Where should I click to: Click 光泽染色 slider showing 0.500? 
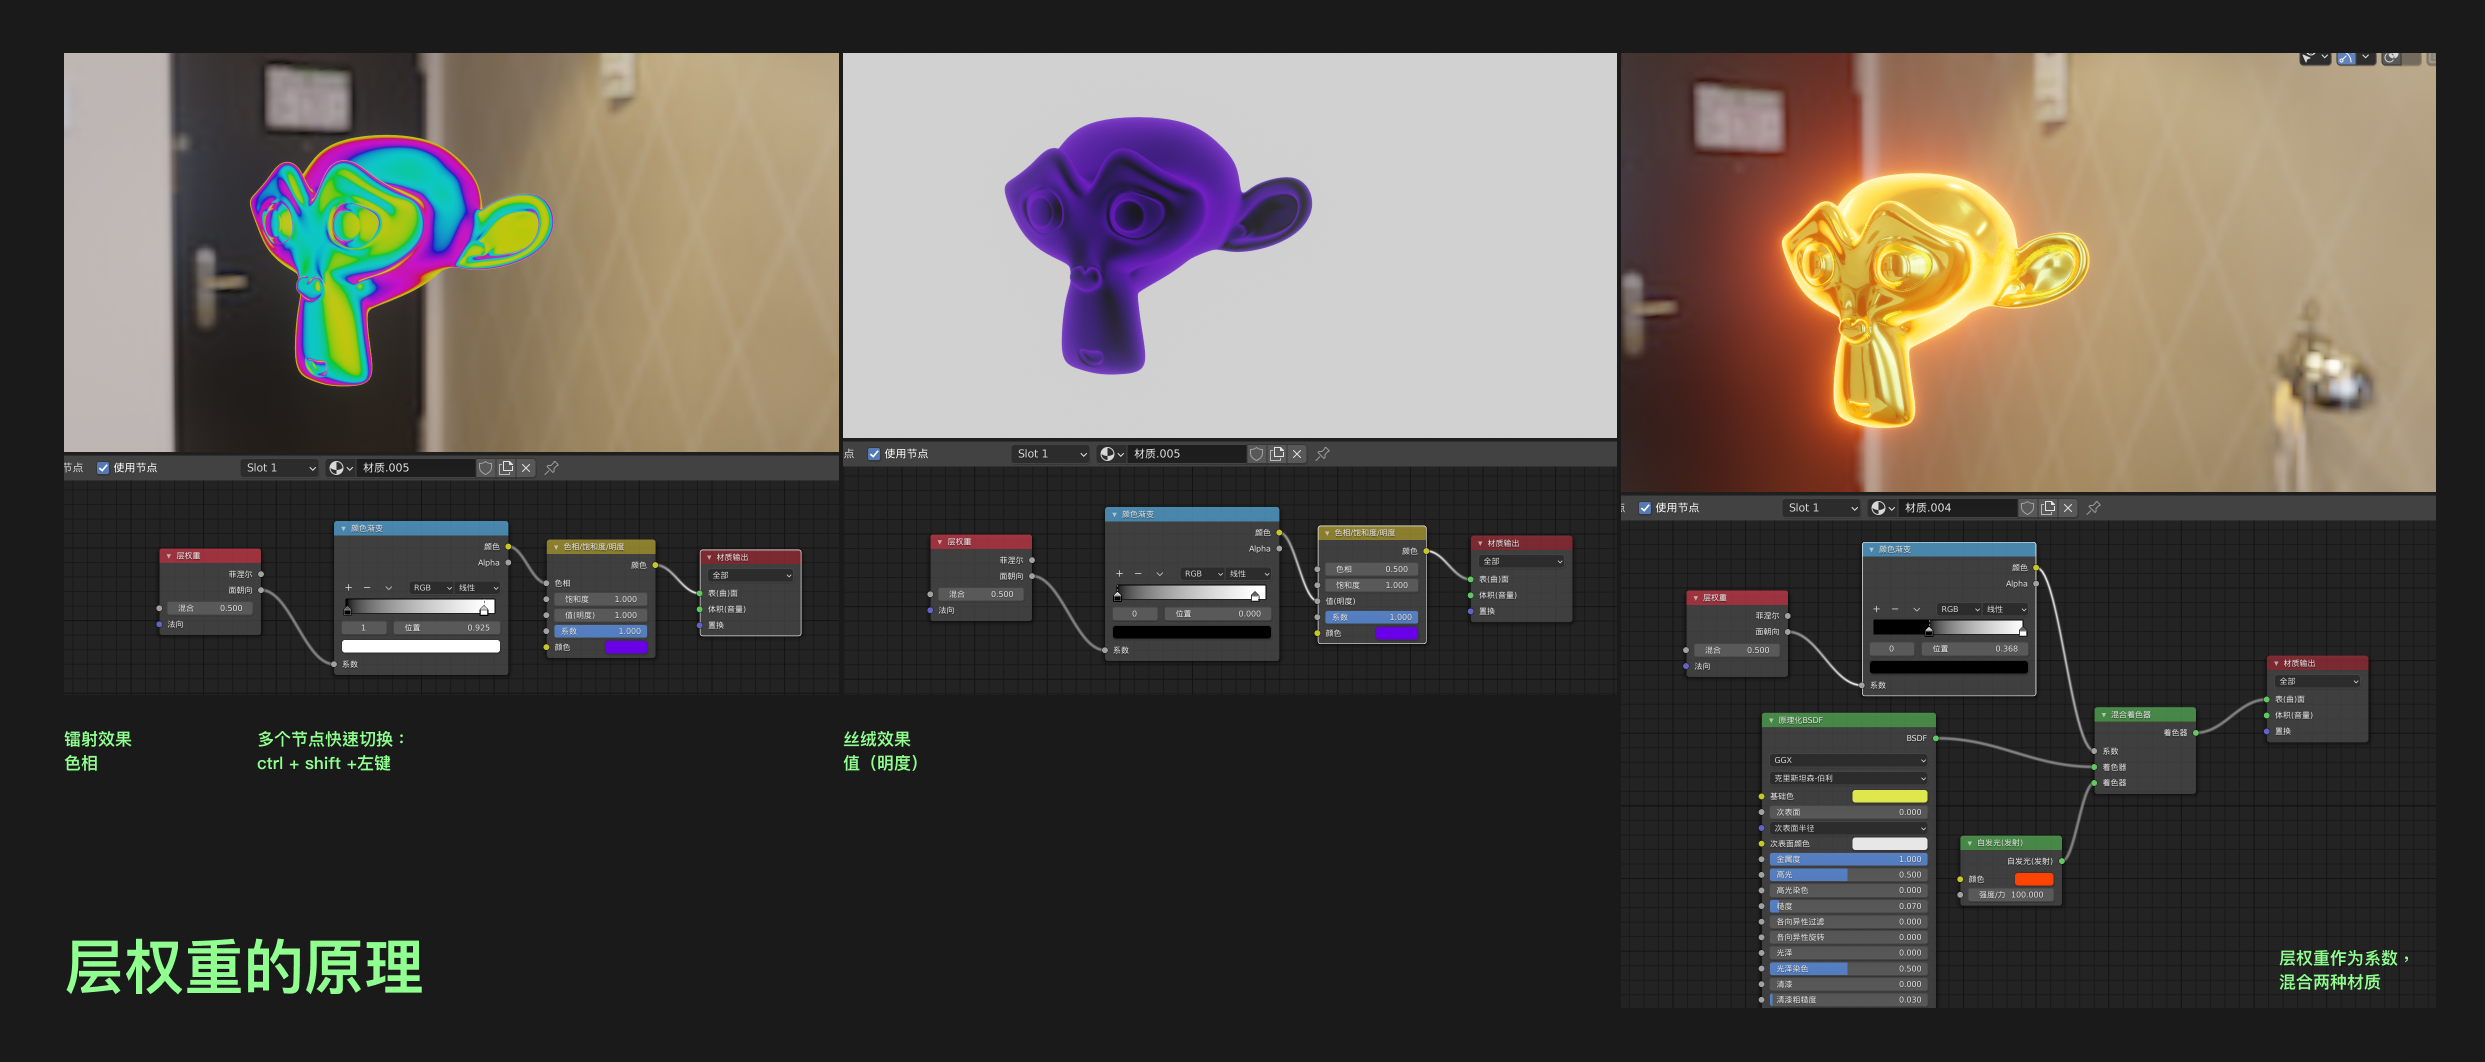coord(1849,968)
